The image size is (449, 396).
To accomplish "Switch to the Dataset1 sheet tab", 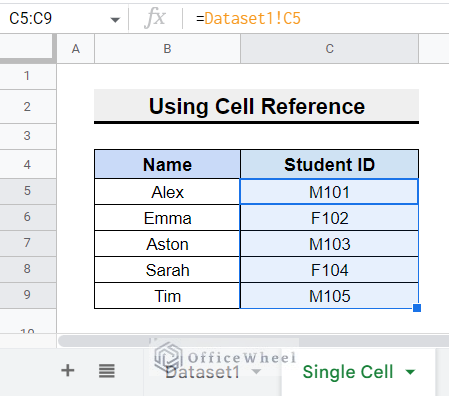I will tap(202, 372).
